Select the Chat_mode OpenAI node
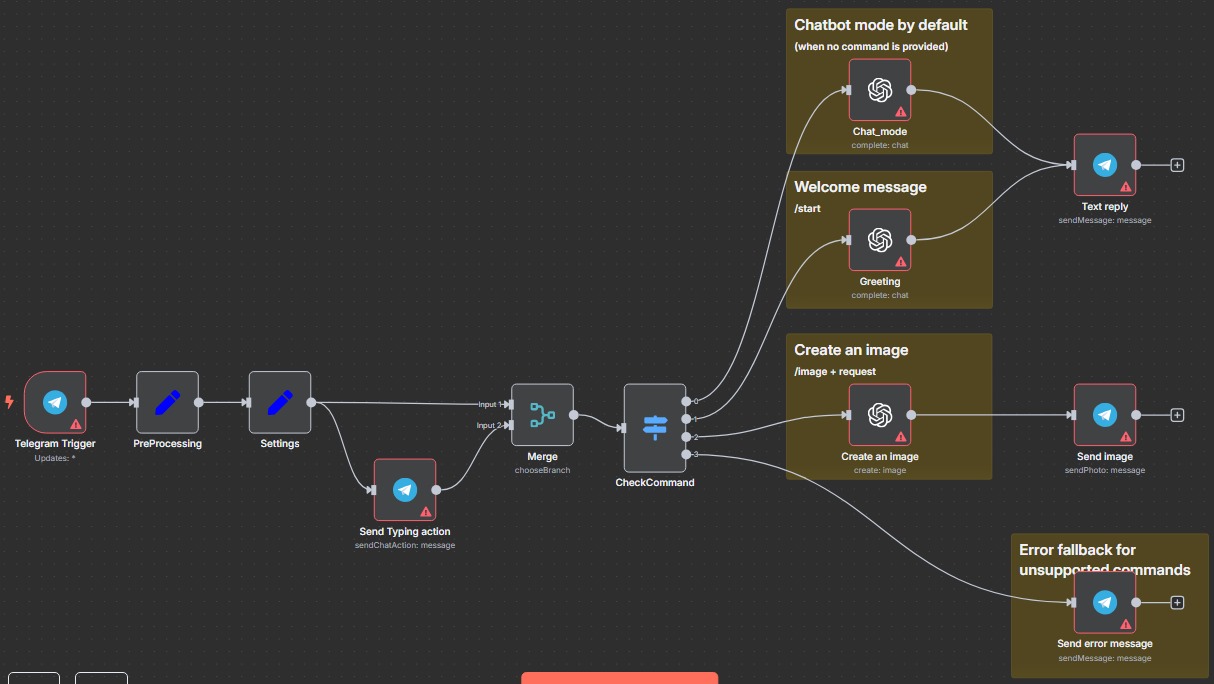 tap(880, 90)
